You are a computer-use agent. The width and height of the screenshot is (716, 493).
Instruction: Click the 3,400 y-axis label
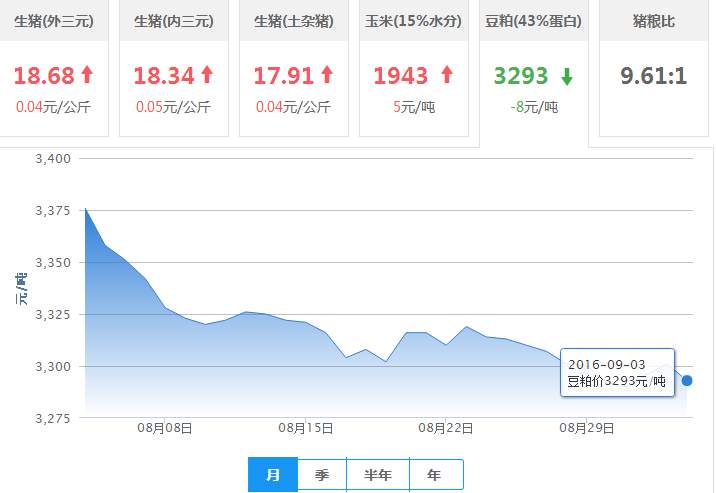[x=53, y=159]
